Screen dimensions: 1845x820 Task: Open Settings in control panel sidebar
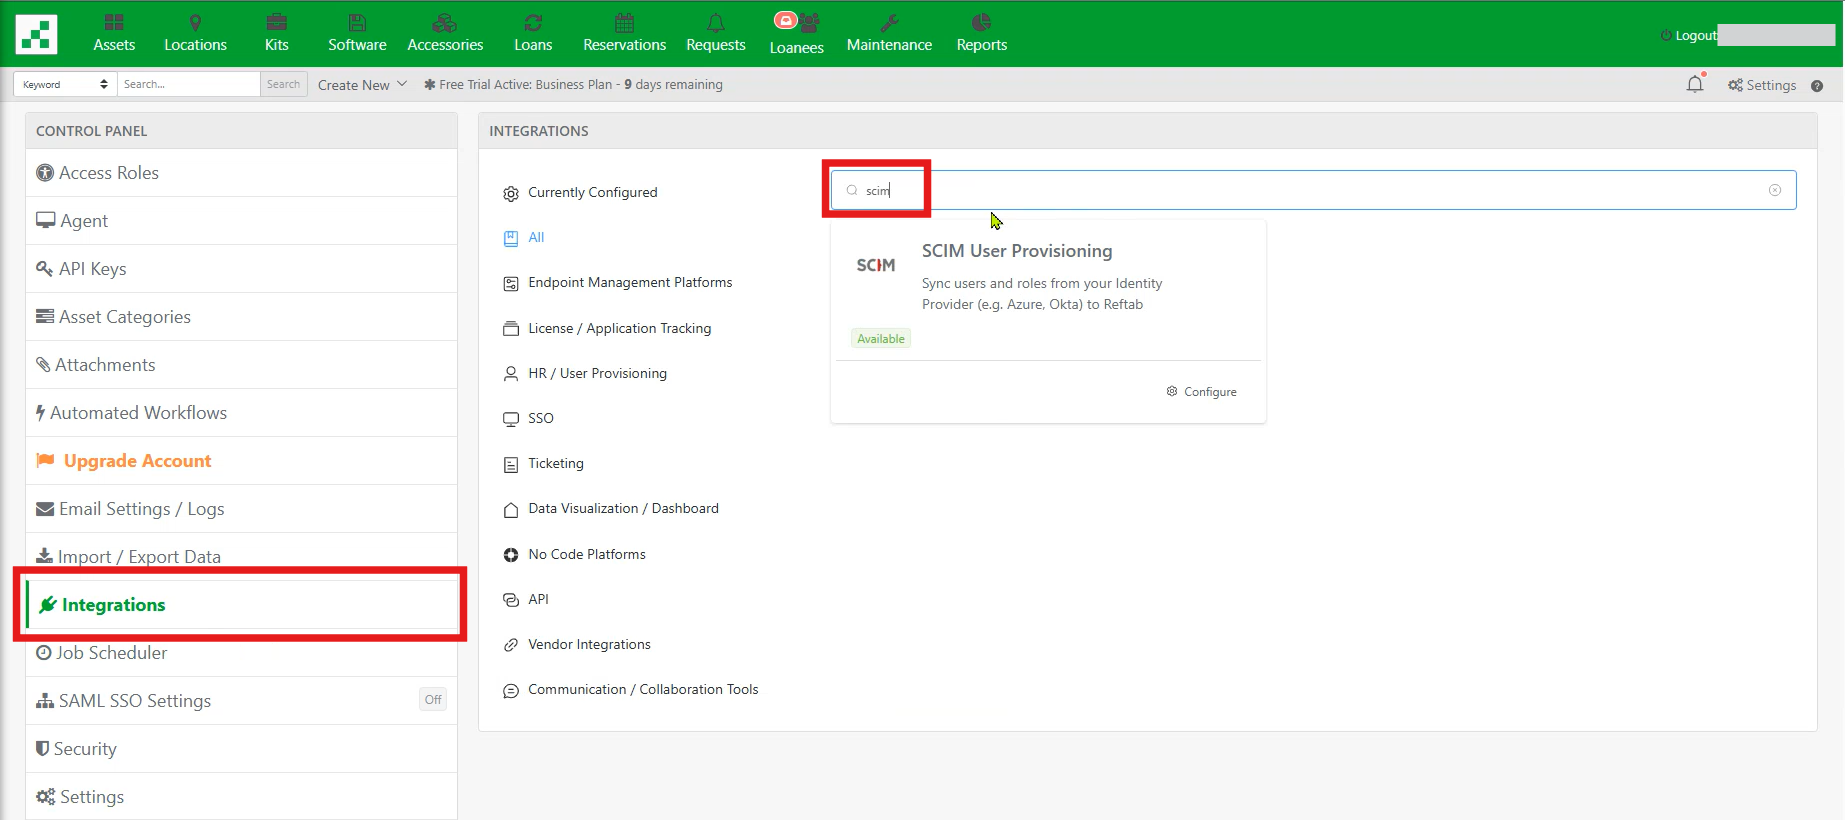tap(241, 797)
